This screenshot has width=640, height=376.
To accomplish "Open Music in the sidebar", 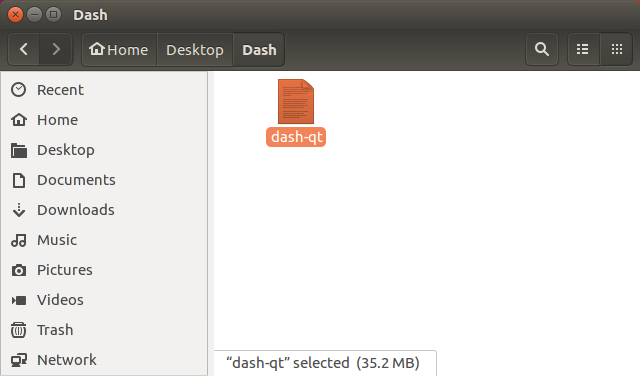I will point(104,240).
